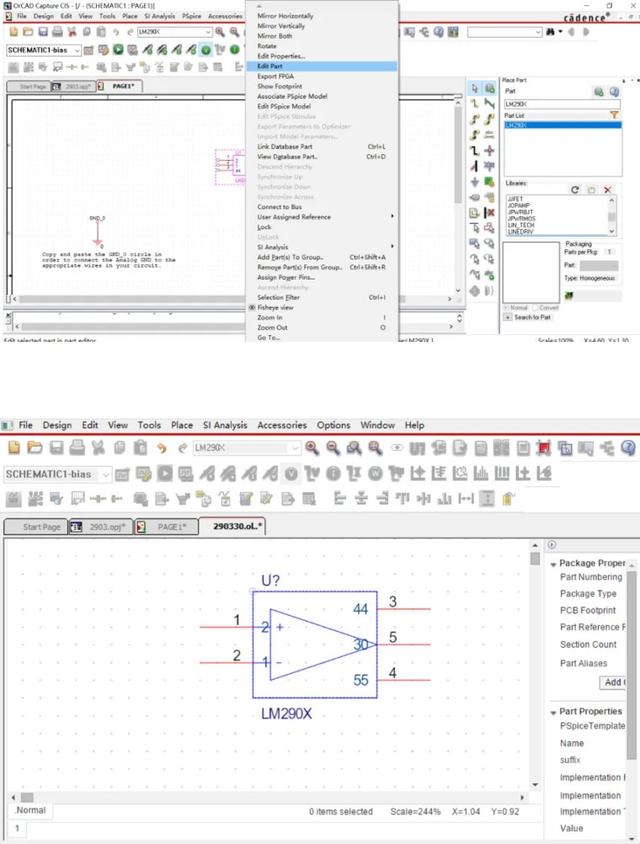Open LM290X part combo arrow in lower toolbar
Image resolution: width=640 pixels, height=844 pixels.
294,447
